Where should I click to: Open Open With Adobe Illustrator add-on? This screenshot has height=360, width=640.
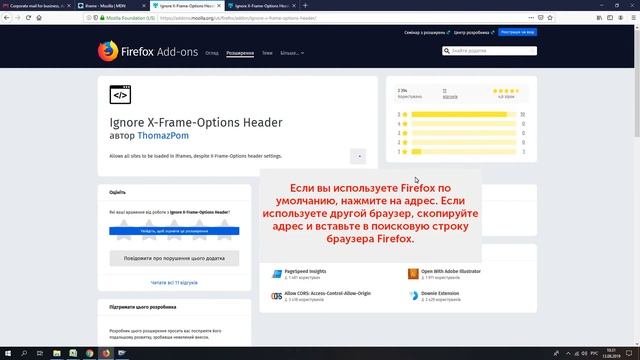pos(451,271)
